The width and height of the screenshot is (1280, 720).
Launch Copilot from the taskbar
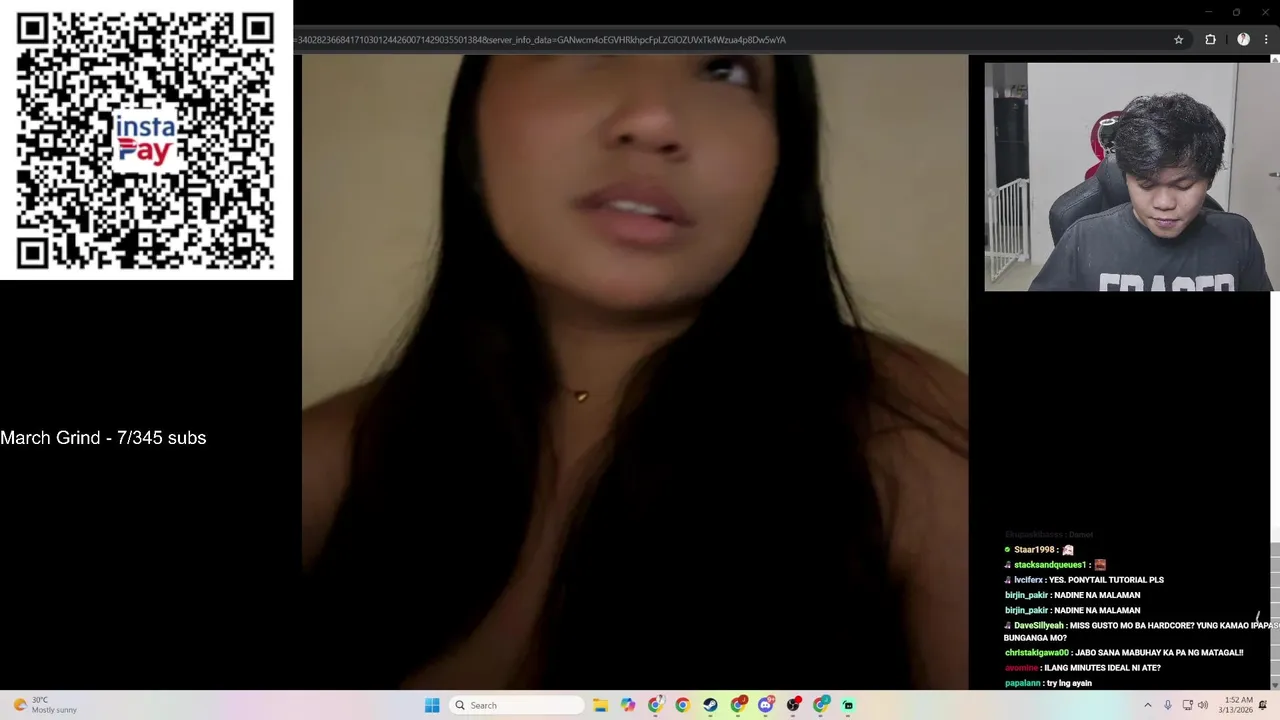[628, 705]
